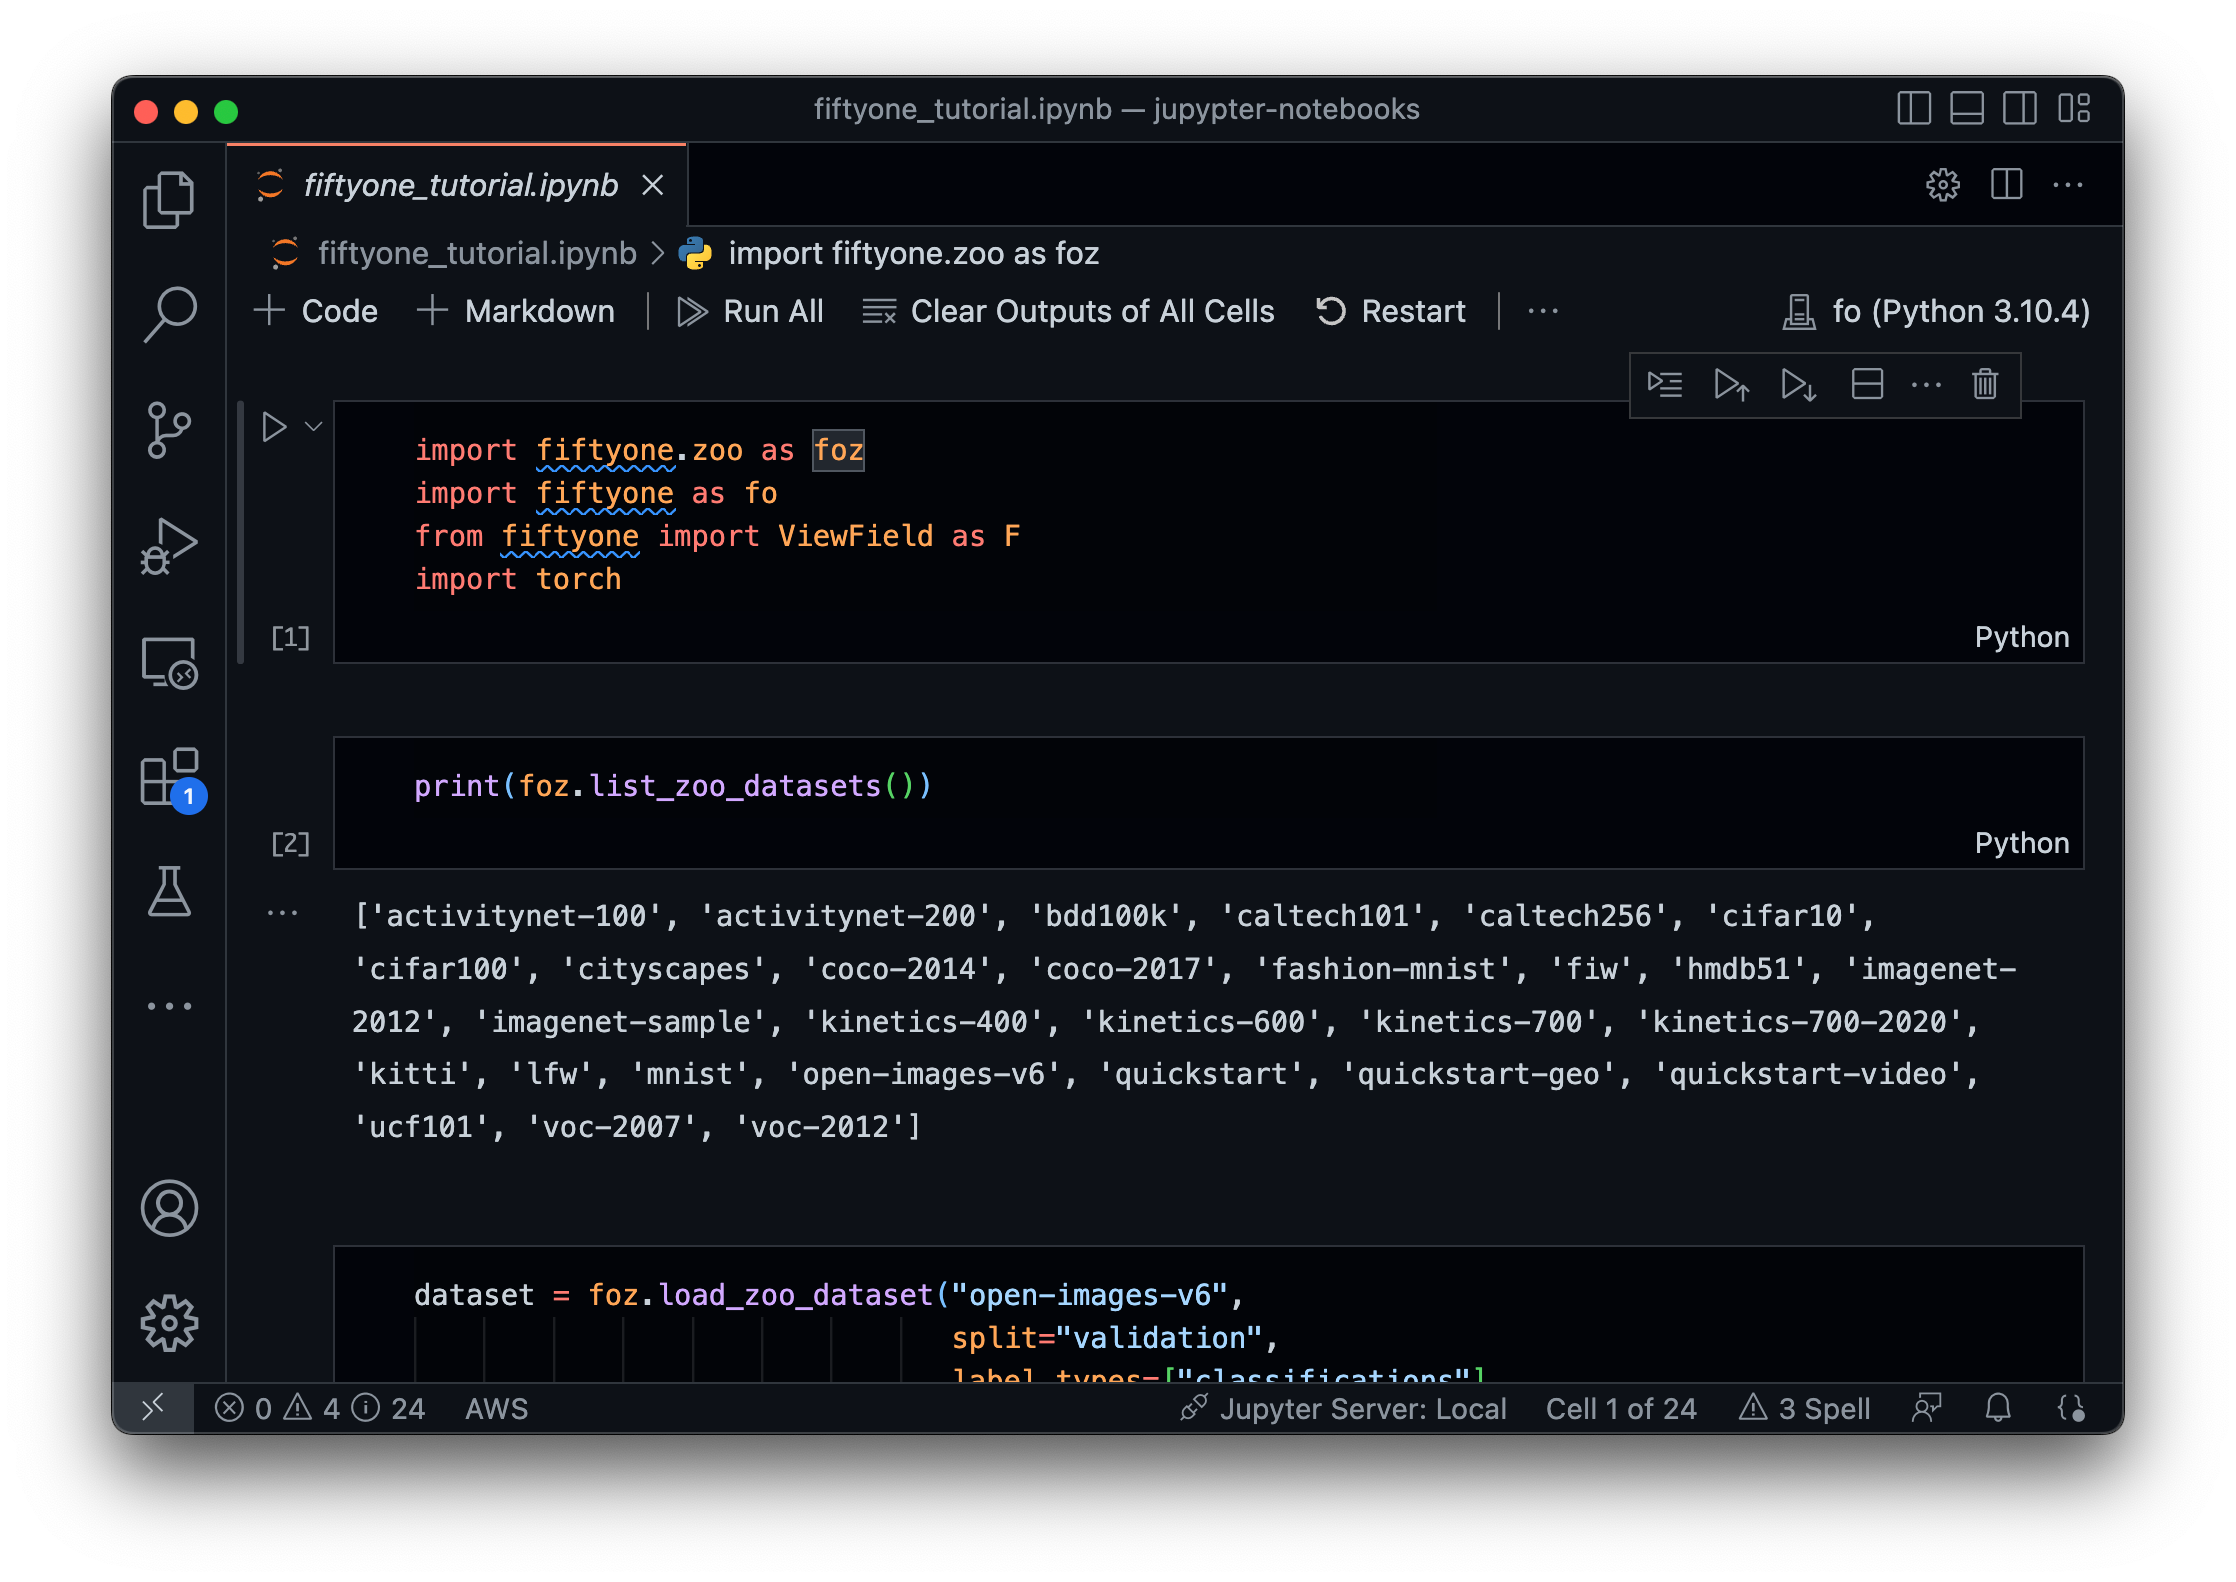Click the braces icon in status bar
2236x1582 pixels.
click(x=2071, y=1408)
